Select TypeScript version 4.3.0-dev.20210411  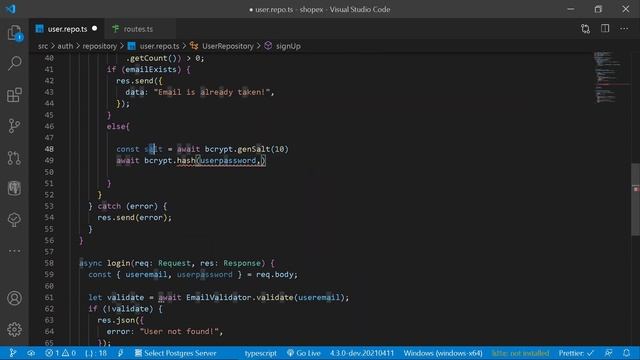[362, 353]
